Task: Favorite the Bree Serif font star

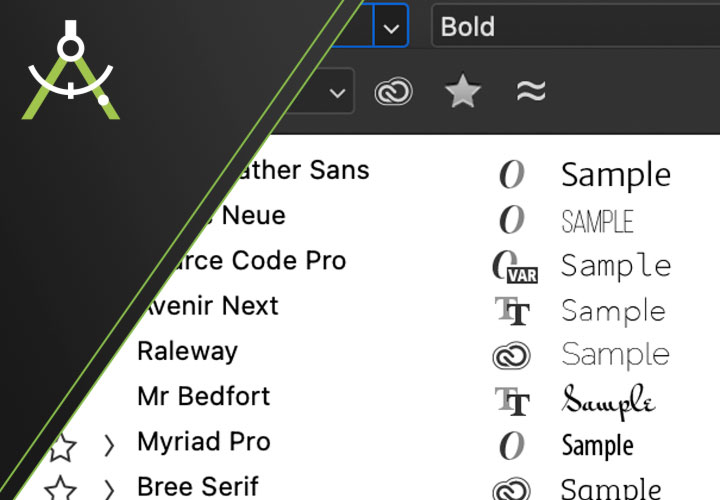Action: pyautogui.click(x=60, y=489)
